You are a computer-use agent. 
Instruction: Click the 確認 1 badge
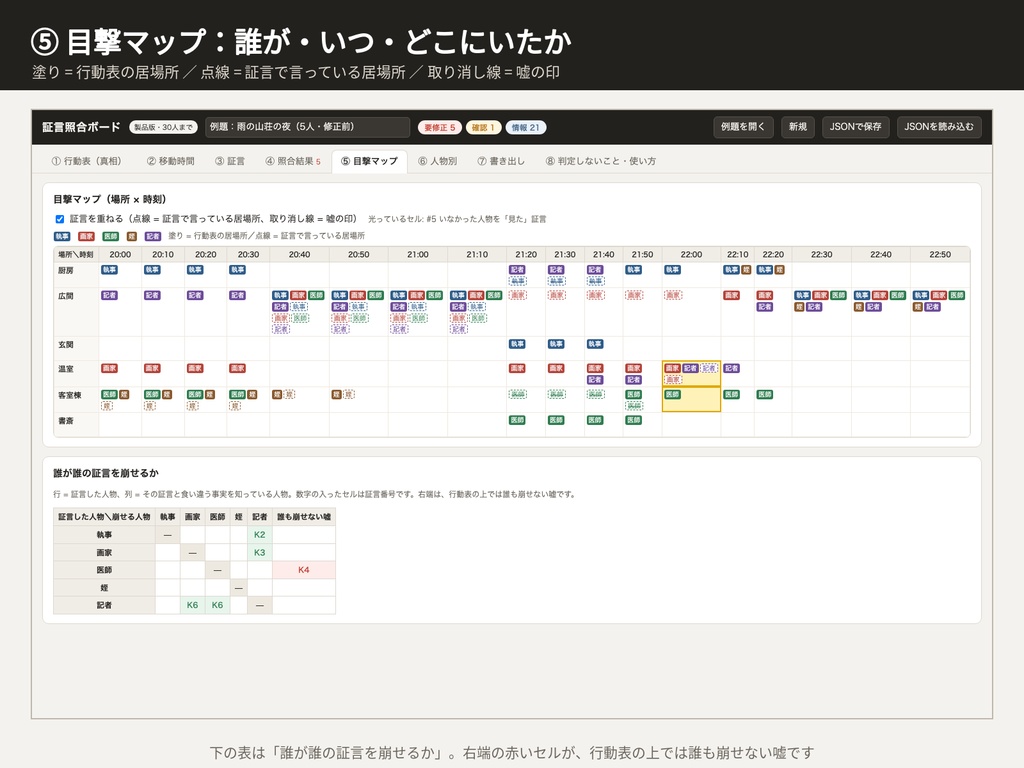pos(483,127)
